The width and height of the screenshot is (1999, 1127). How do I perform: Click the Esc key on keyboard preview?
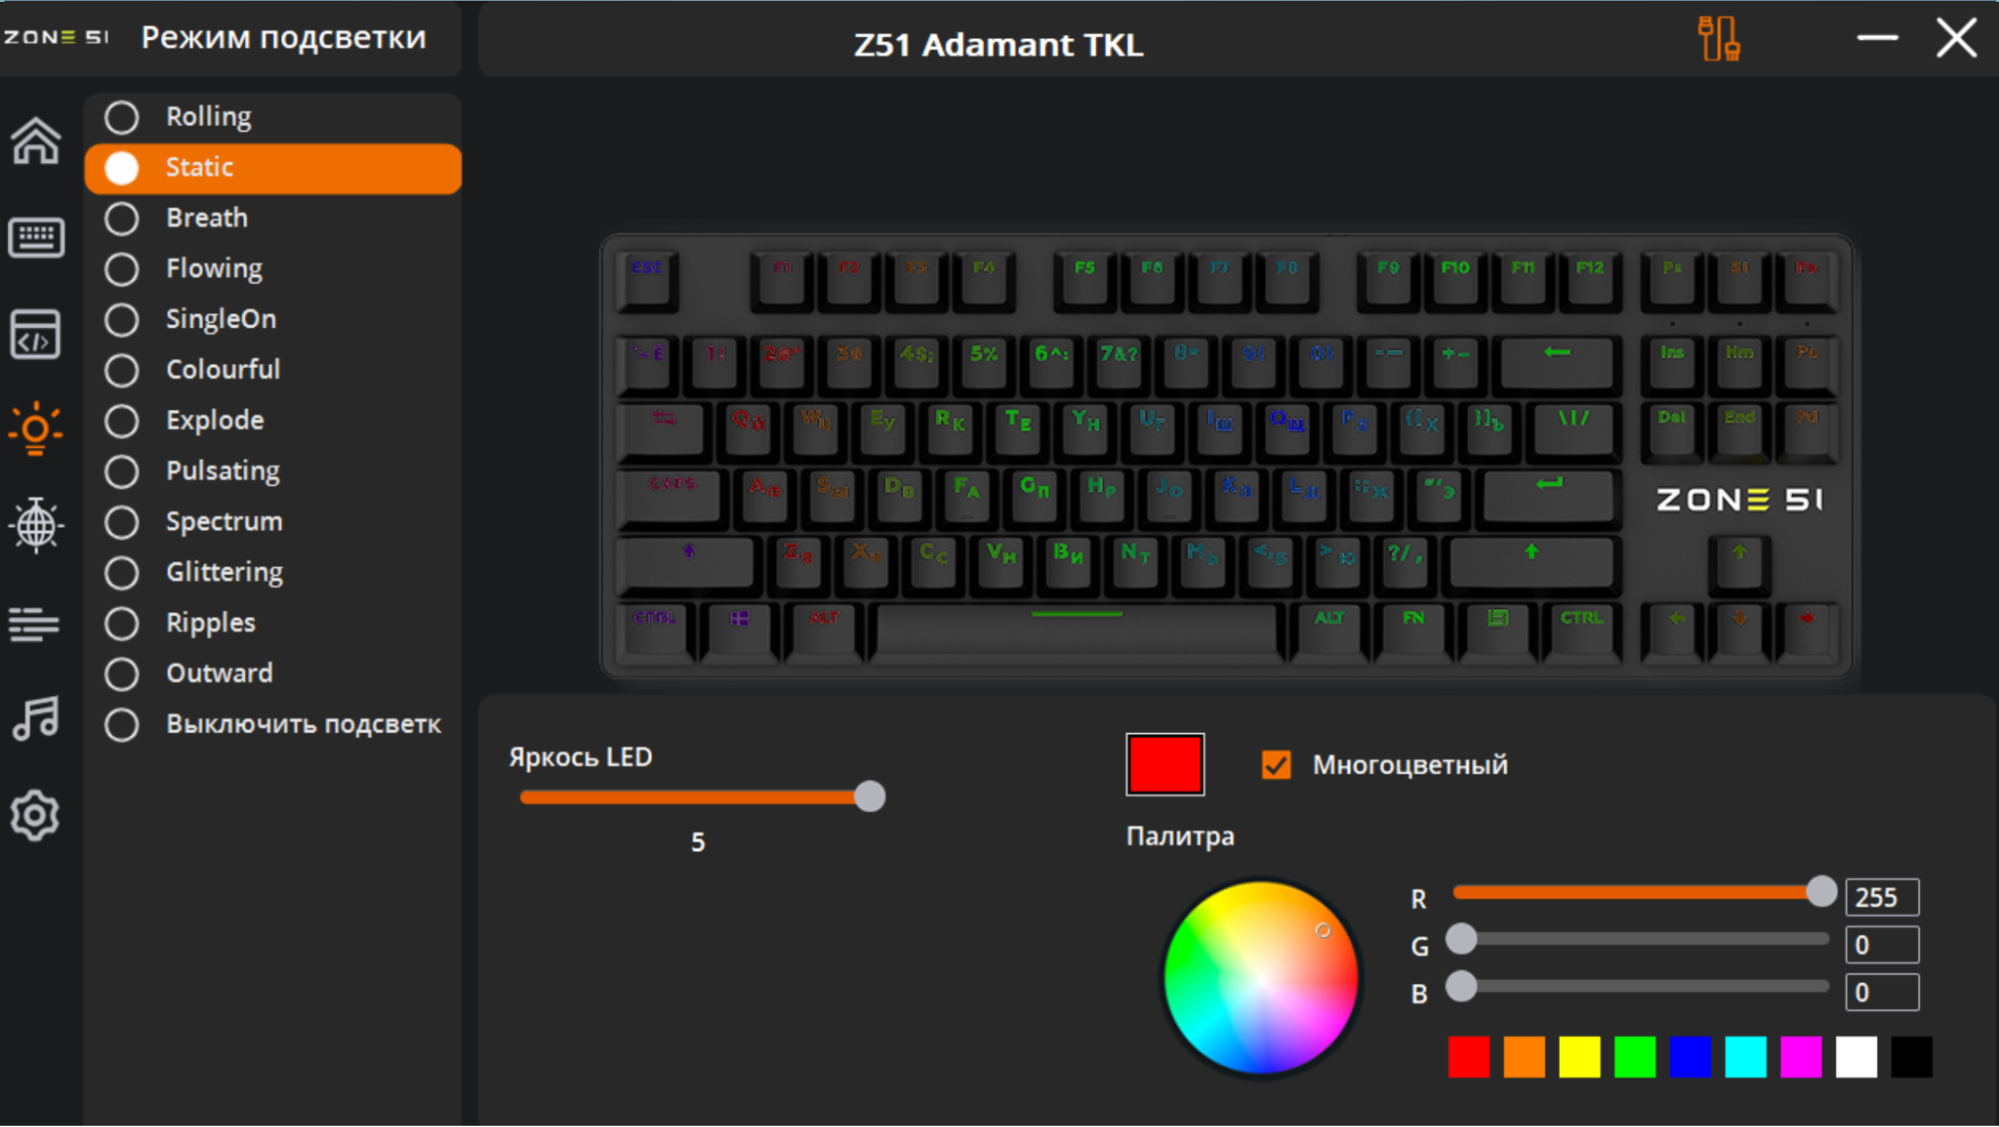[647, 279]
